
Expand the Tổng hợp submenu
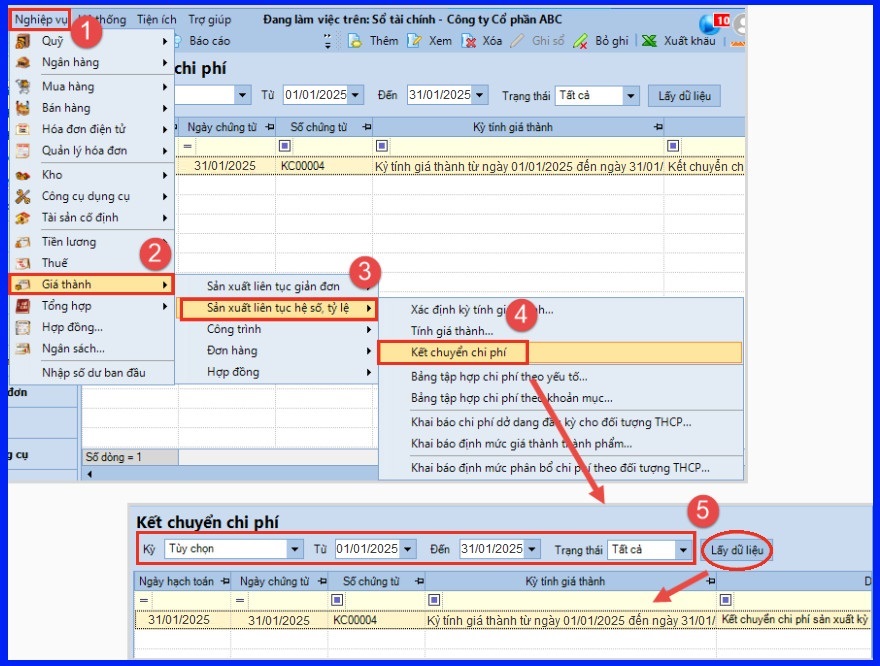pyautogui.click(x=91, y=306)
